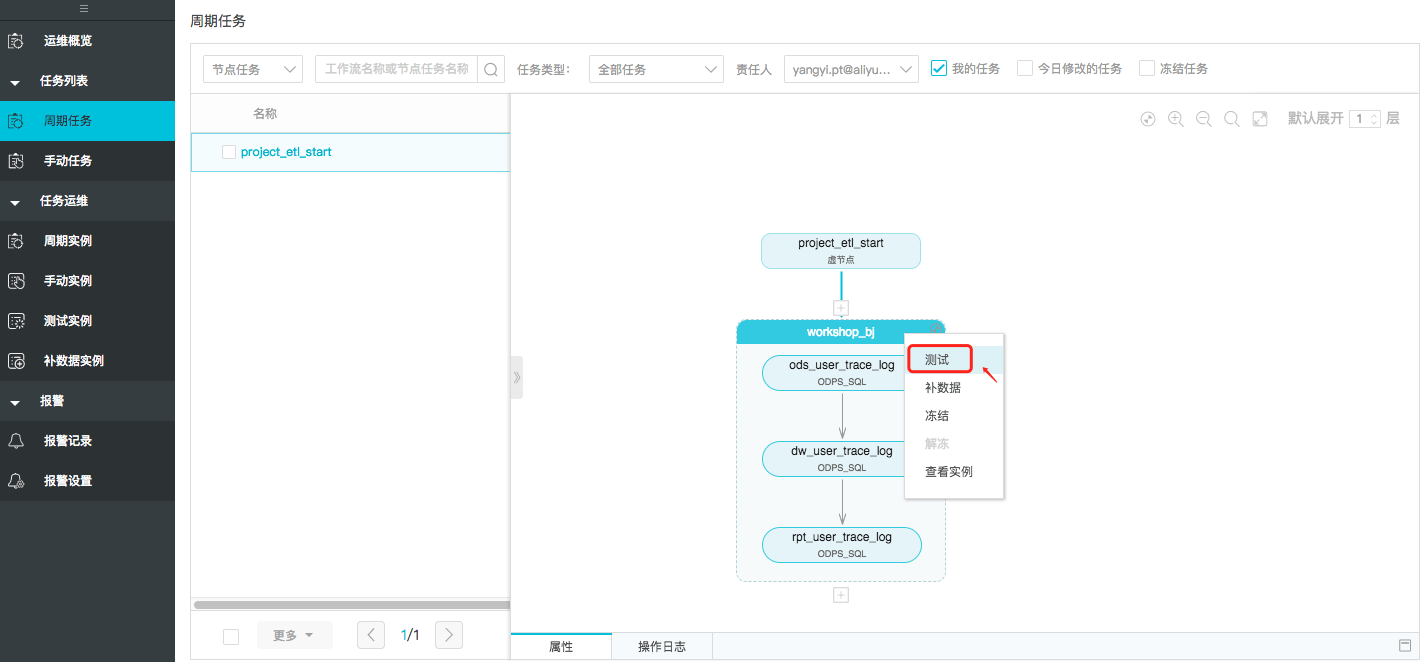Enable 今日修改的任务 checkbox
The height and width of the screenshot is (662, 1425).
point(1025,68)
